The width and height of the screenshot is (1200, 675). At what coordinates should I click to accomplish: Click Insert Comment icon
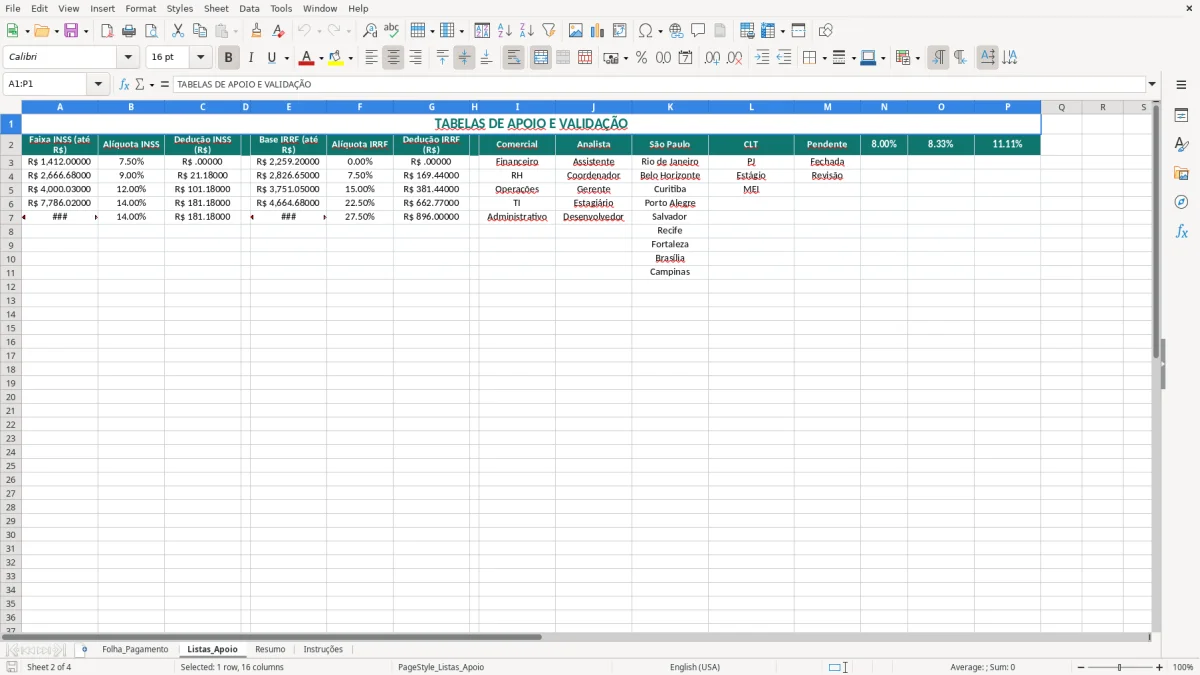click(698, 31)
